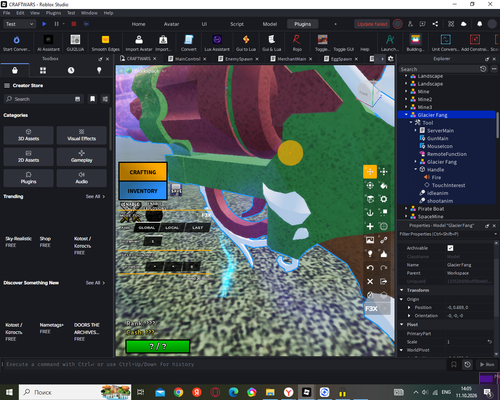Expand the ServerMain script node
This screenshot has height=400, width=500.
tap(416, 130)
